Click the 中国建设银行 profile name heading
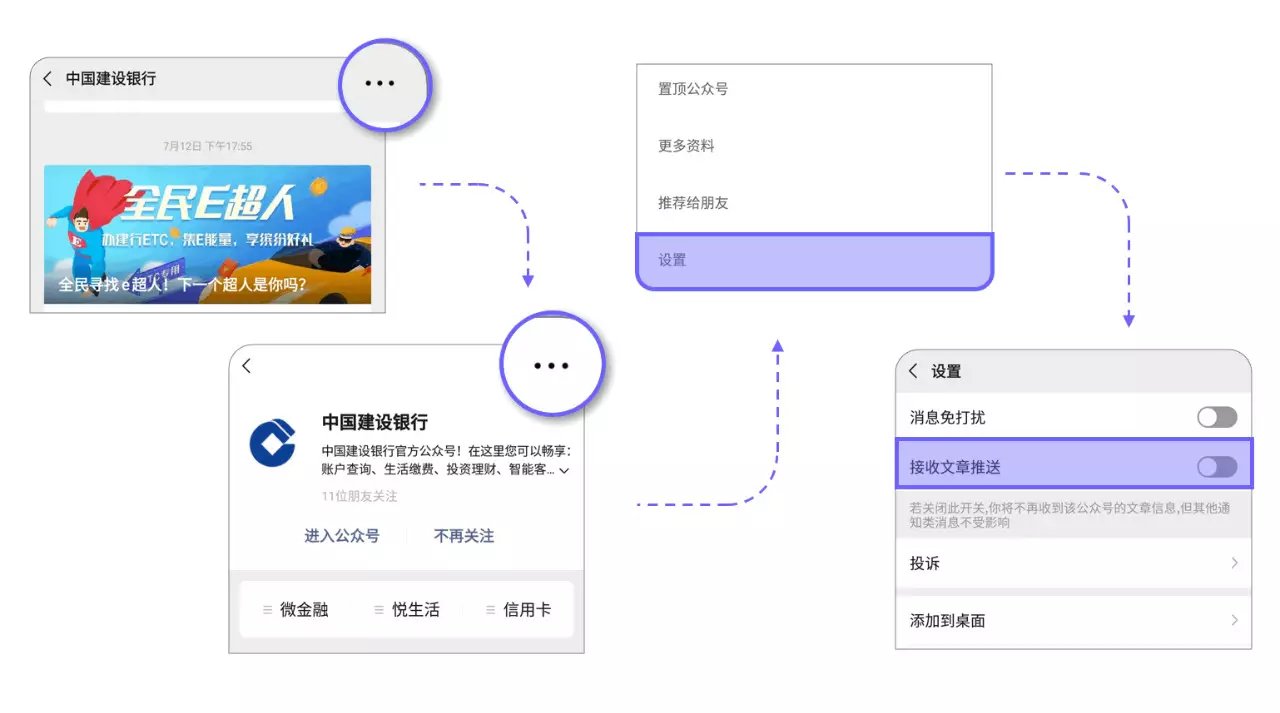The width and height of the screenshot is (1280, 713). click(x=375, y=422)
